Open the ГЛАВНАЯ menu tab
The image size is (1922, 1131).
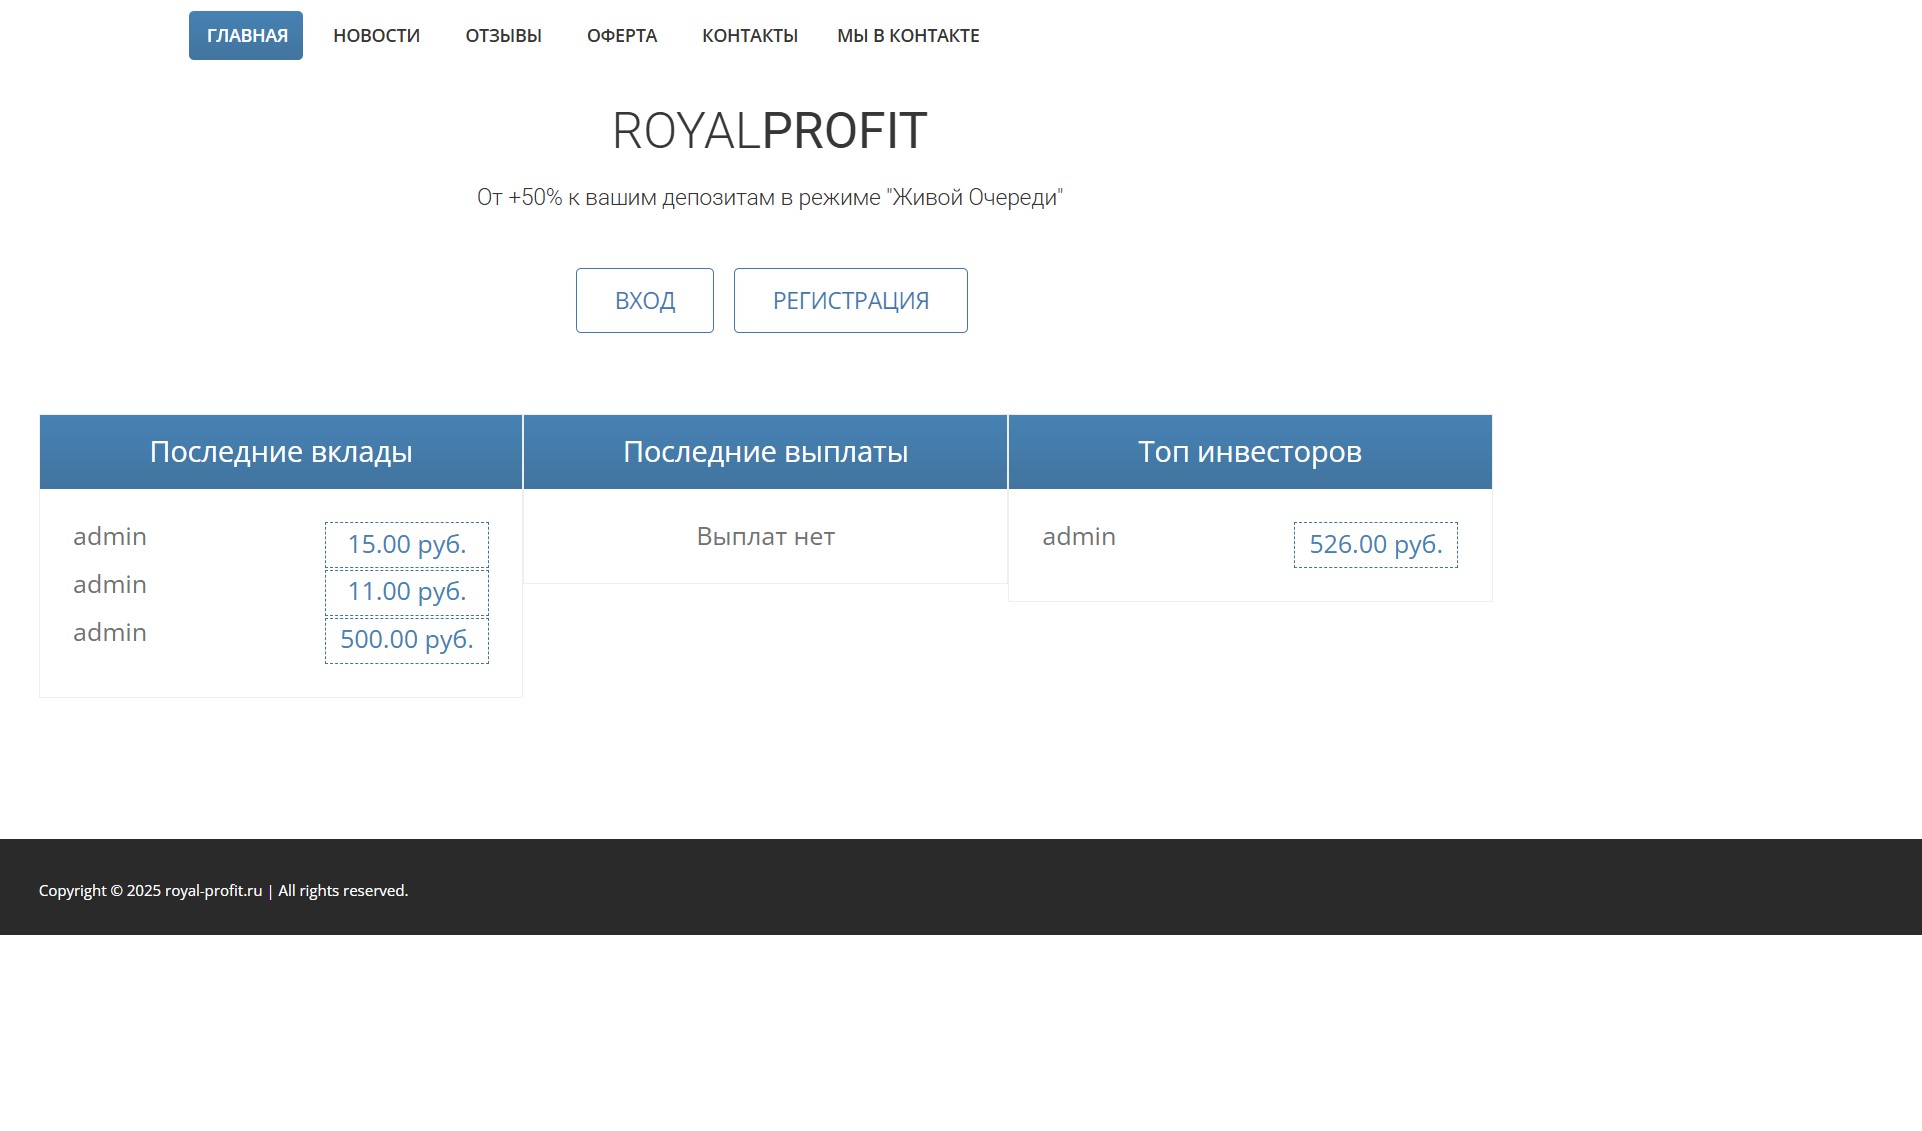tap(246, 36)
